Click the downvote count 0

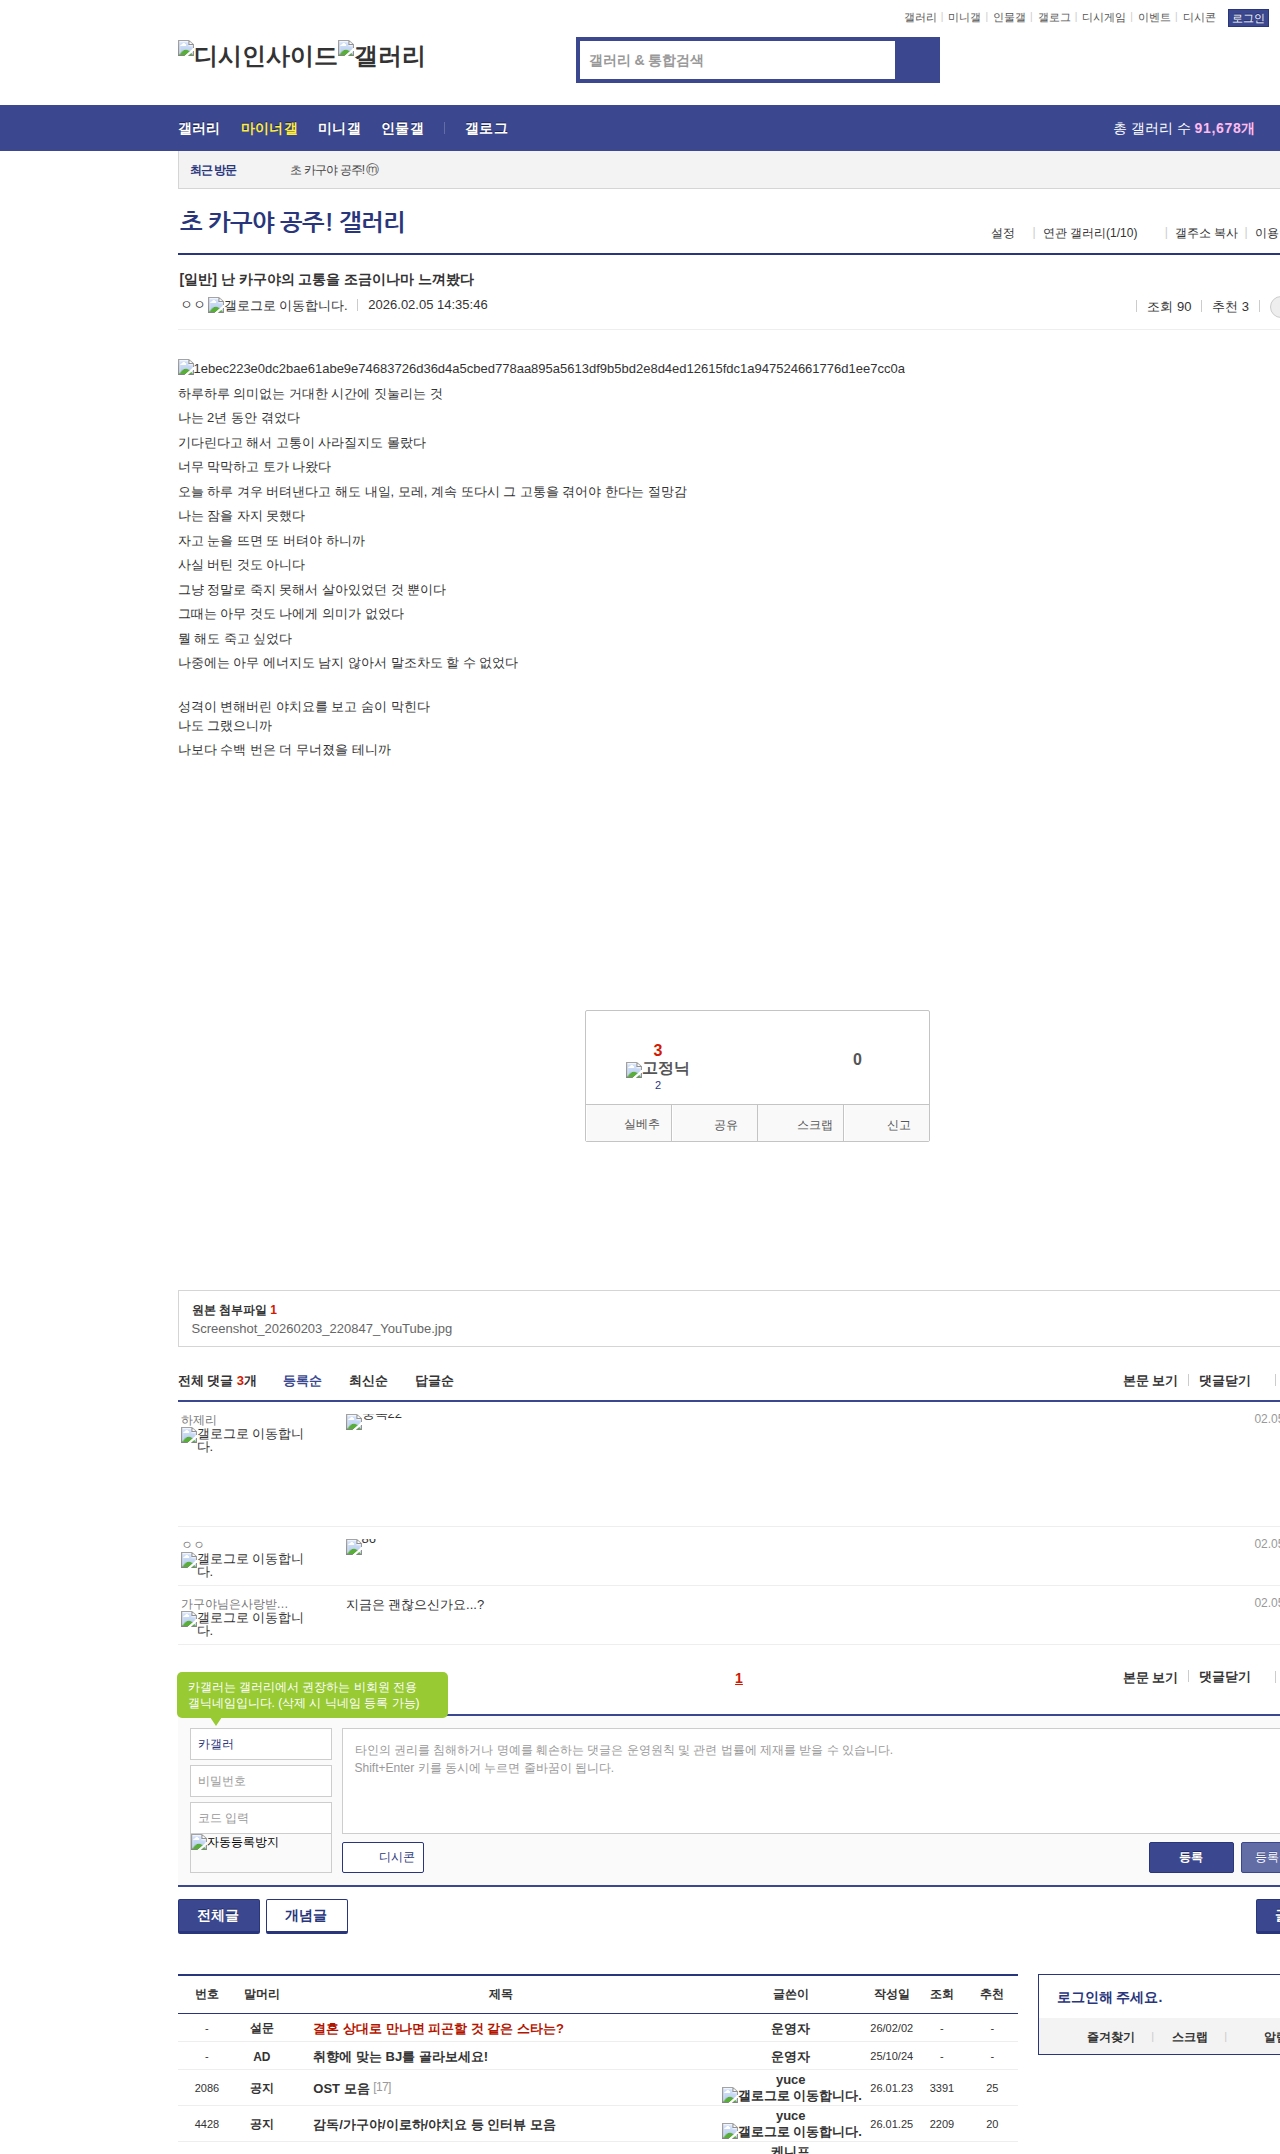coord(857,1059)
